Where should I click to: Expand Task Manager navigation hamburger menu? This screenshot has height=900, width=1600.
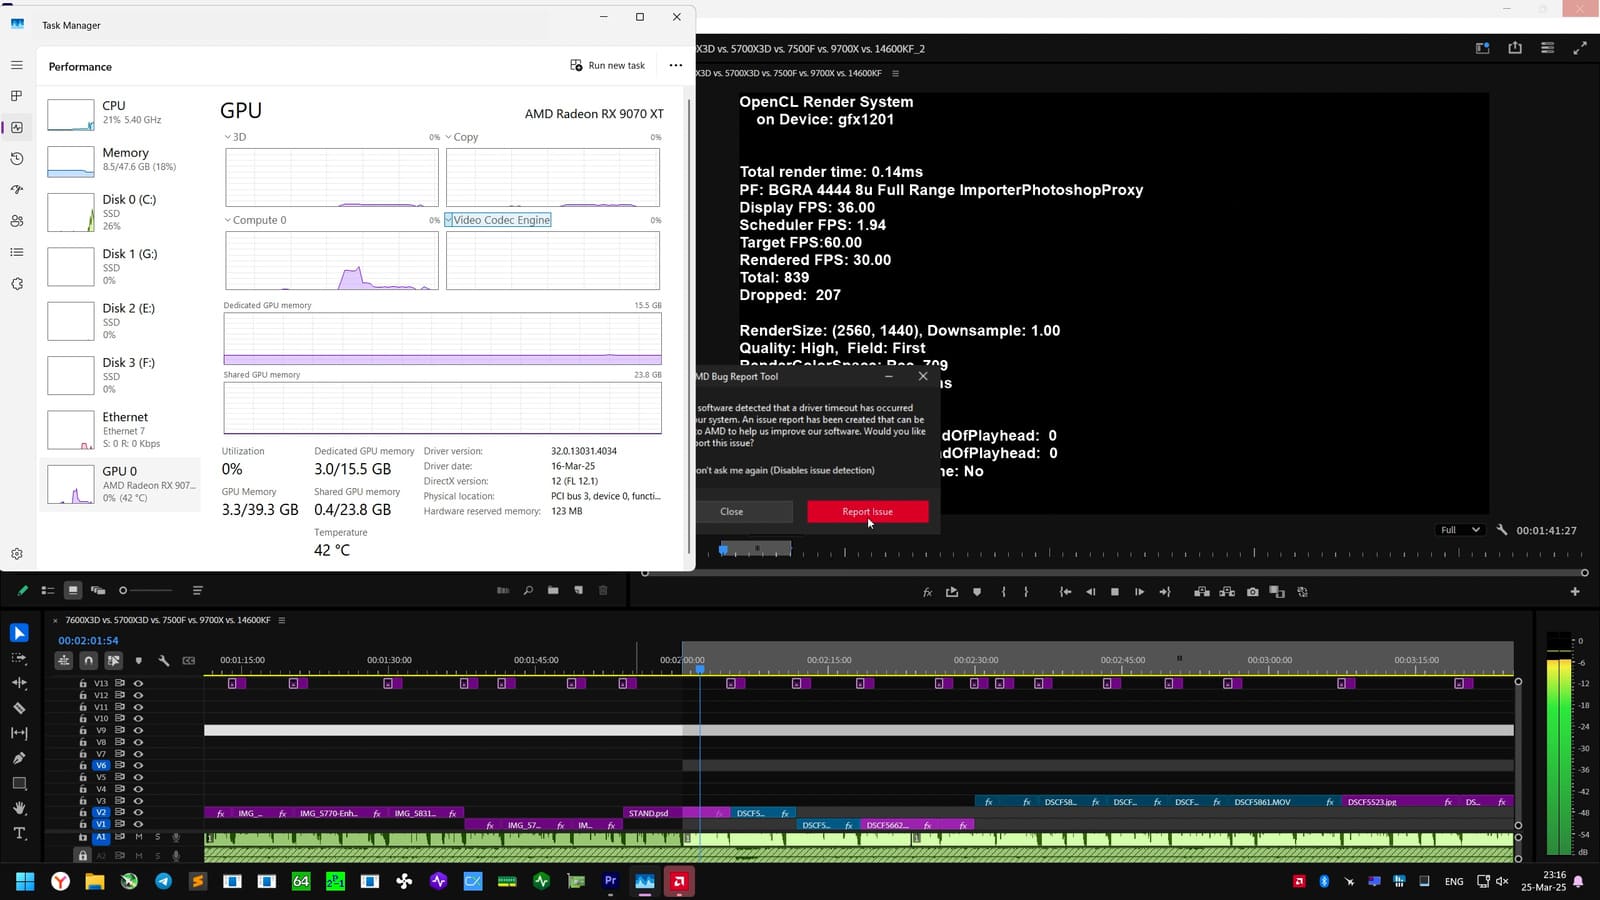coord(16,65)
